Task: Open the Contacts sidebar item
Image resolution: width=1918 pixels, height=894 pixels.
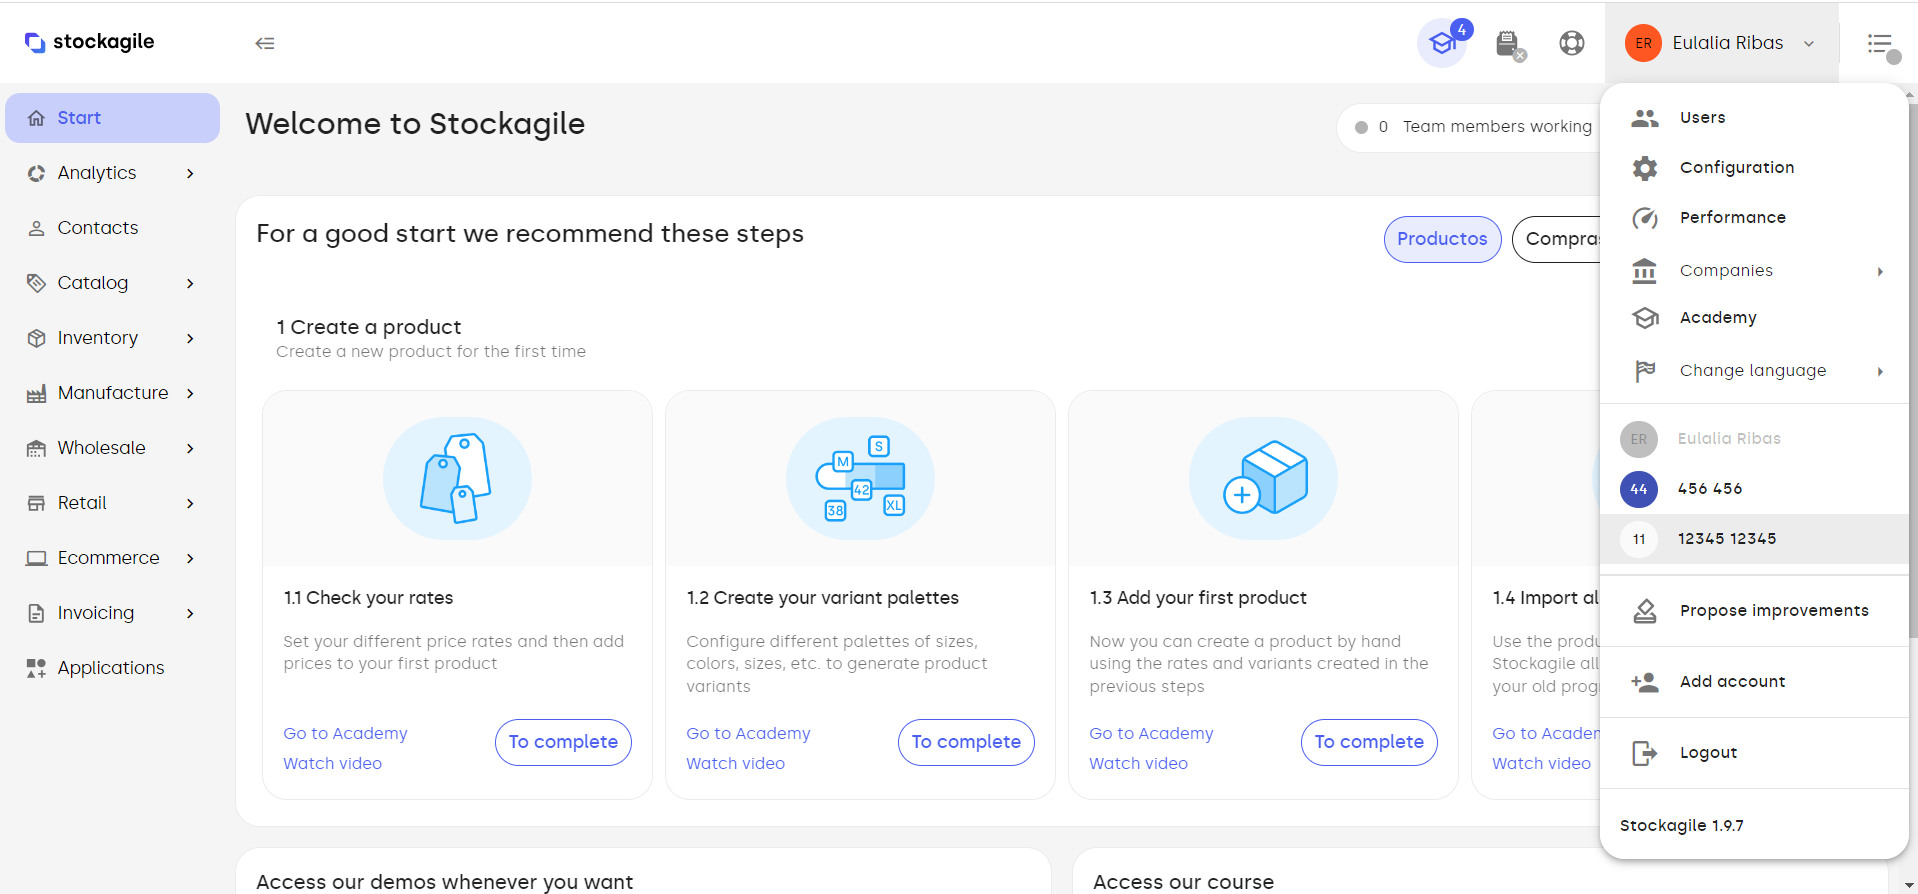Action: tap(112, 228)
